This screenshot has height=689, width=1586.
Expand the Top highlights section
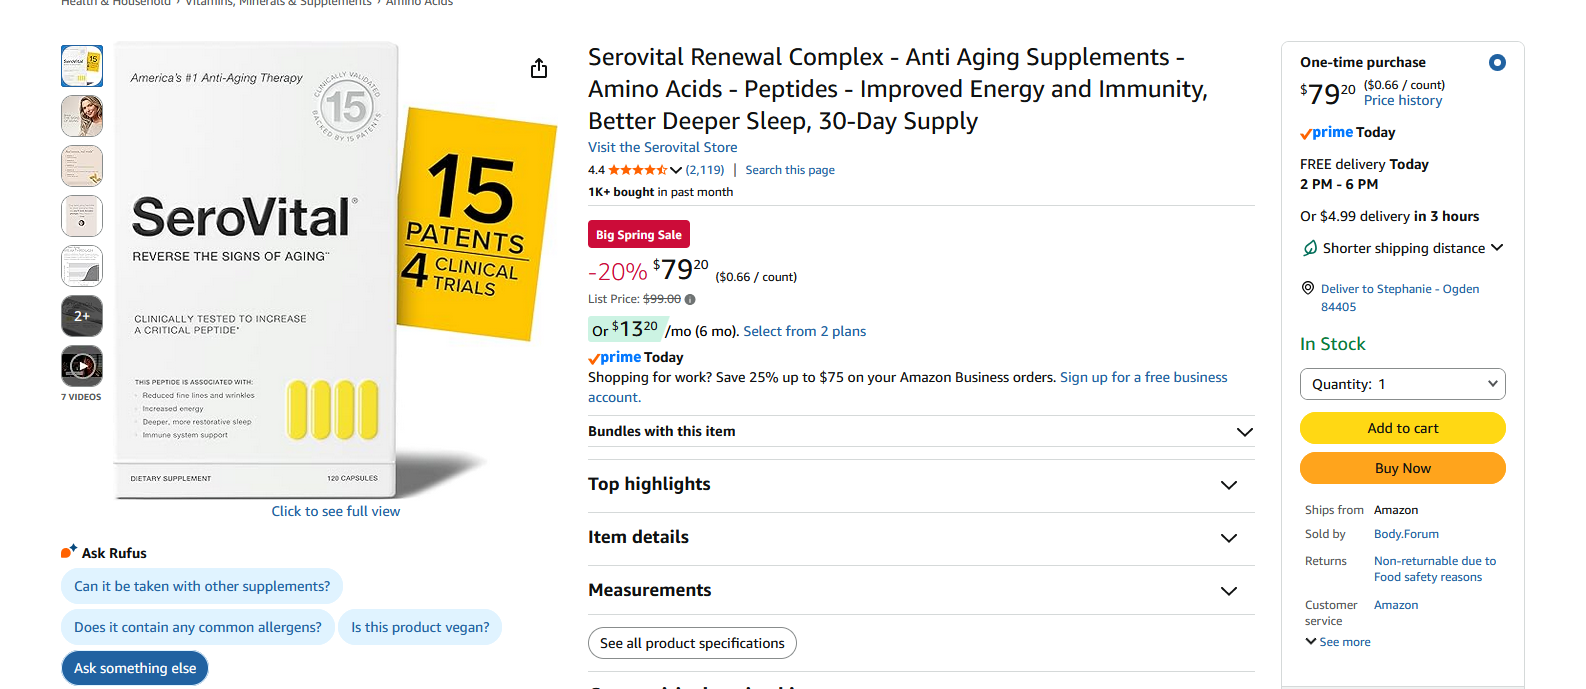click(x=1229, y=485)
